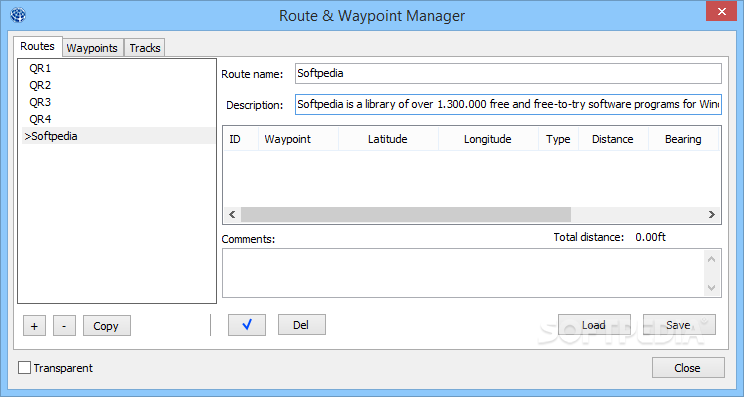Viewport: 744px width, 397px height.
Task: Click the Latitude column header
Action: tap(389, 139)
